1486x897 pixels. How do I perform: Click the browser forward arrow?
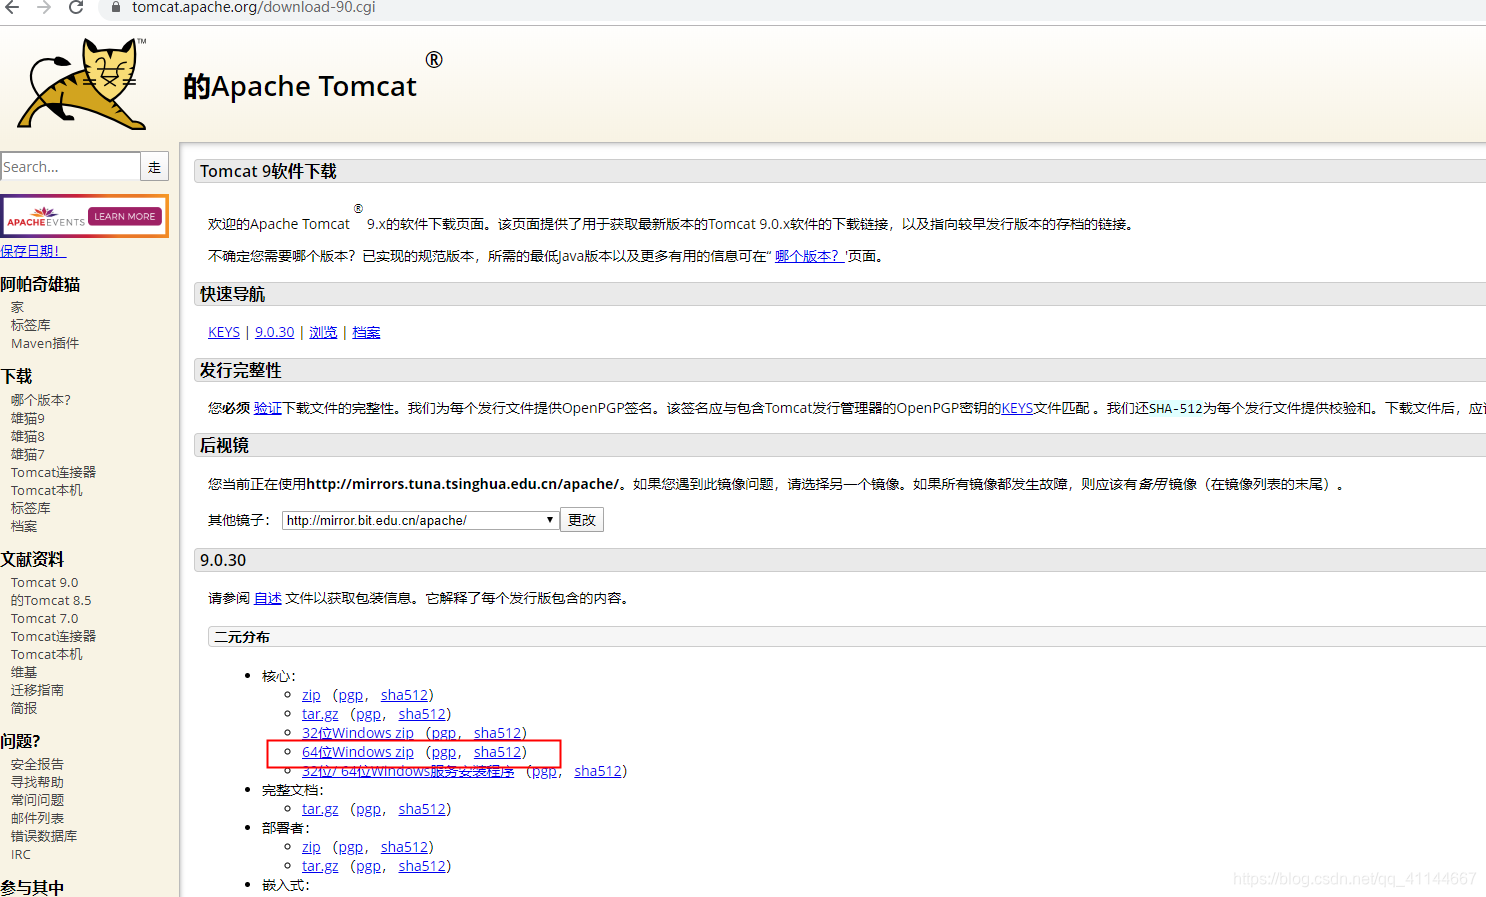[44, 7]
